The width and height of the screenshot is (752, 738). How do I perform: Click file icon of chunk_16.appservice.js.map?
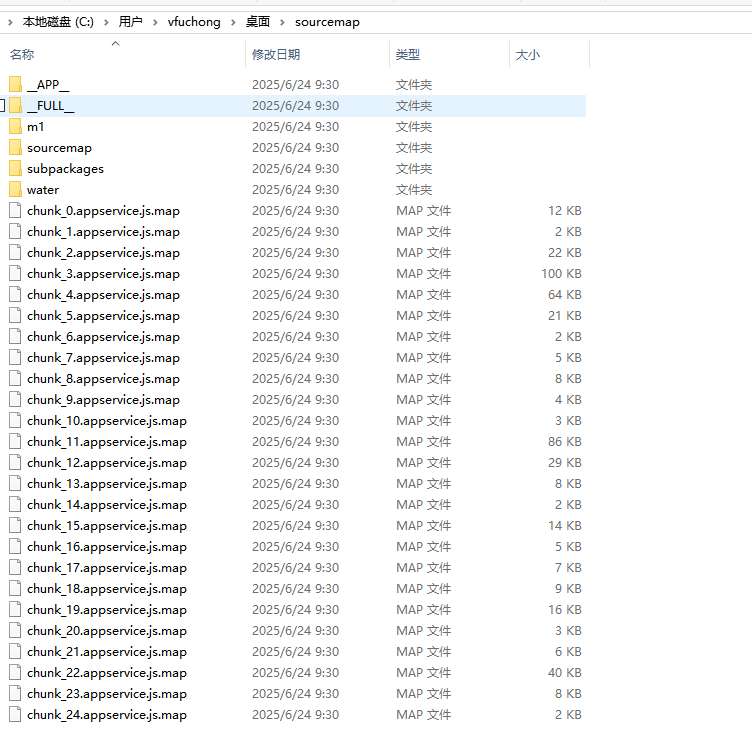point(15,547)
